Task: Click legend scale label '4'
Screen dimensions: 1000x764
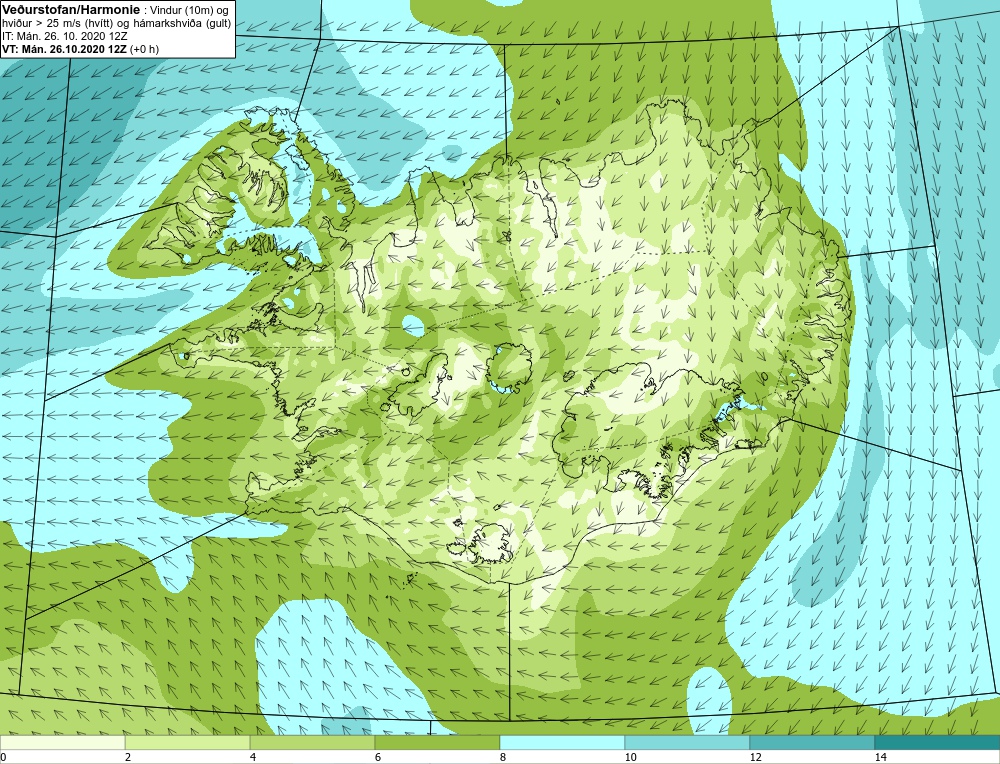Action: 253,757
